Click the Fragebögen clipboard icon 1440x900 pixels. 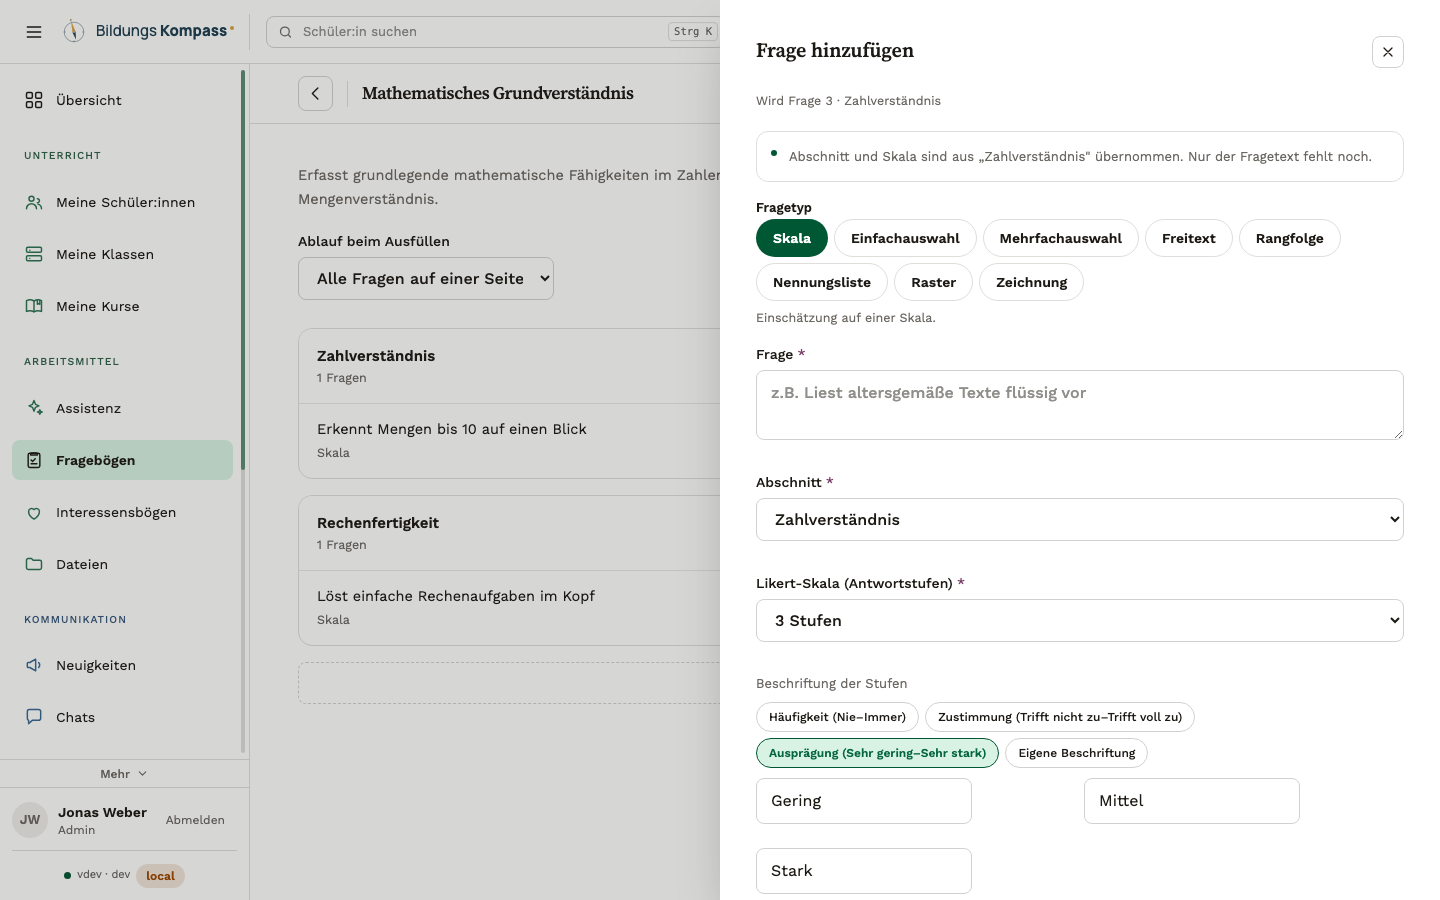34,460
